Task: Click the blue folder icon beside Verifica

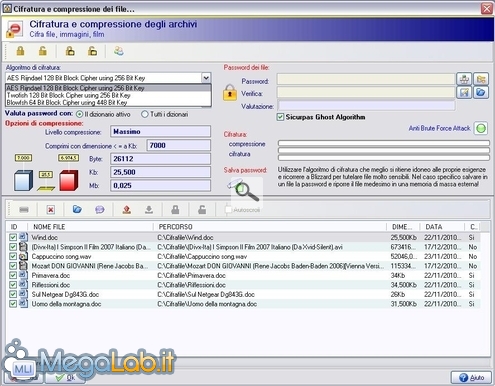Action: [481, 92]
